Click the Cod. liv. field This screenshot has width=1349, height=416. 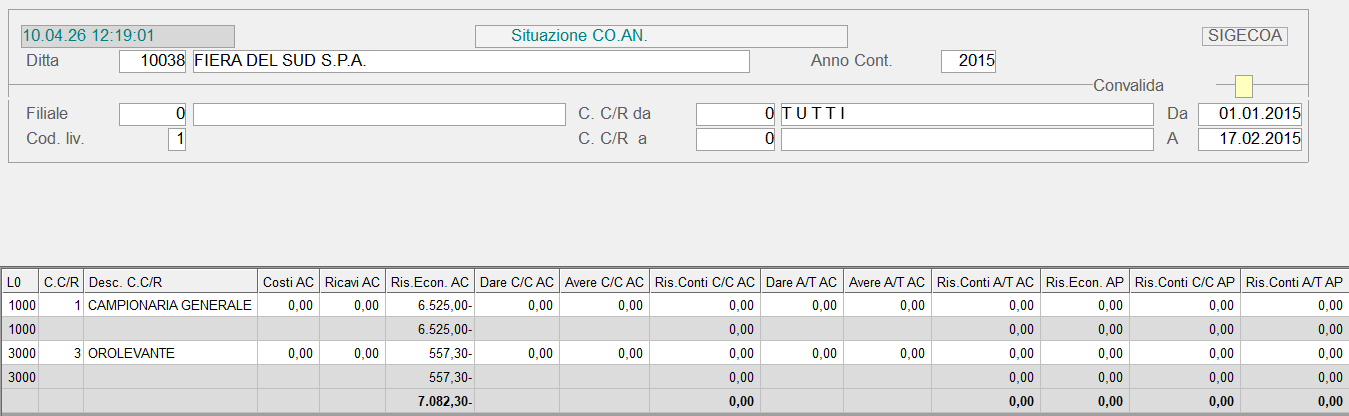177,139
